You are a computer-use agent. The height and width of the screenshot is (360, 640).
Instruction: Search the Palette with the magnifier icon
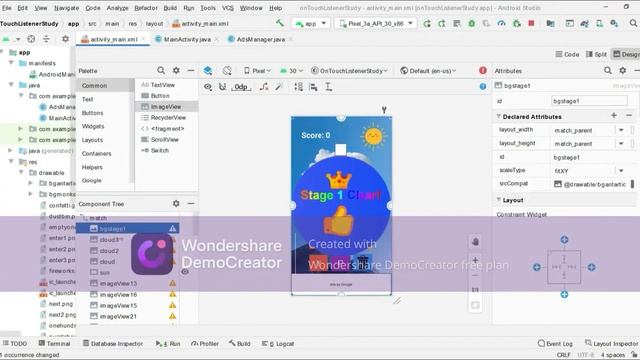pyautogui.click(x=161, y=70)
